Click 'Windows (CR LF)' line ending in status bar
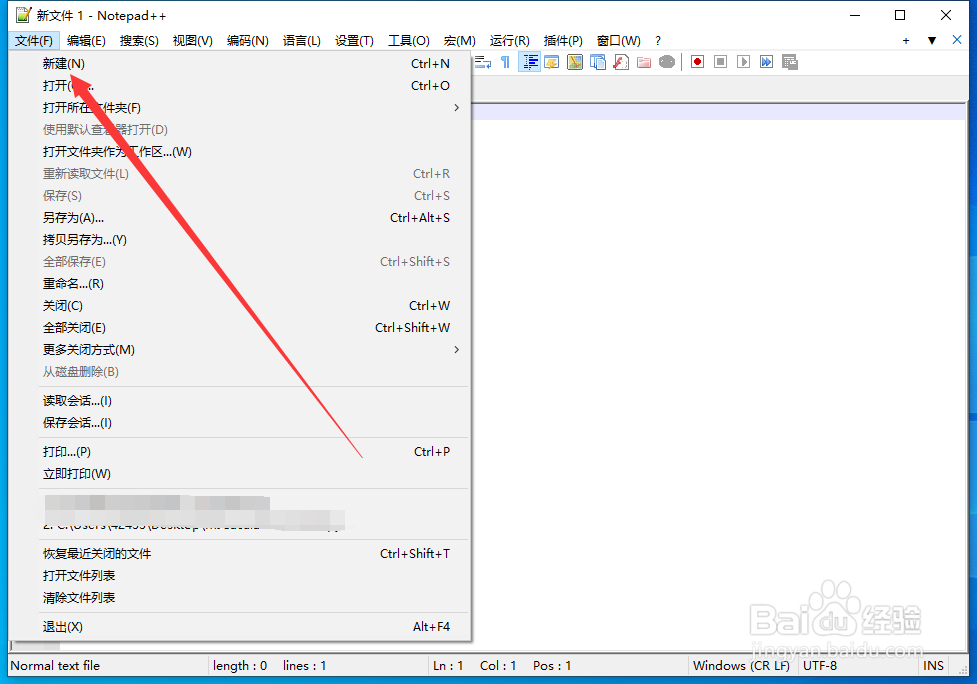This screenshot has width=977, height=684. click(x=741, y=665)
